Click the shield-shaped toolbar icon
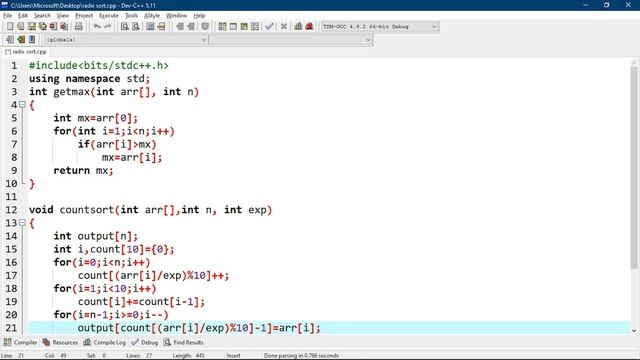 click(x=205, y=27)
